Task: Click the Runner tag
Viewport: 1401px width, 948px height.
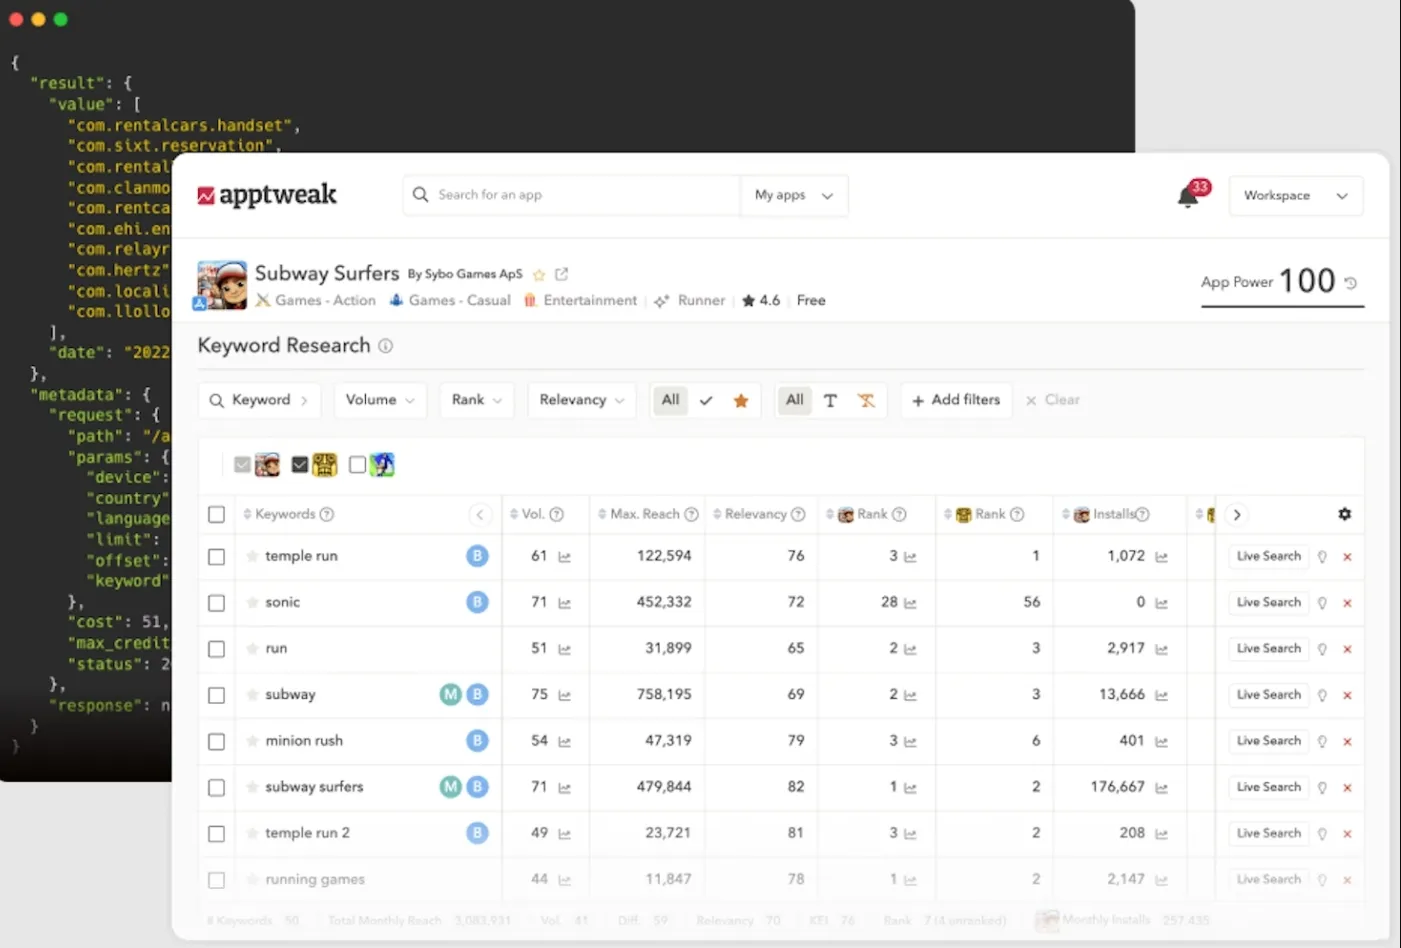Action: pyautogui.click(x=690, y=300)
